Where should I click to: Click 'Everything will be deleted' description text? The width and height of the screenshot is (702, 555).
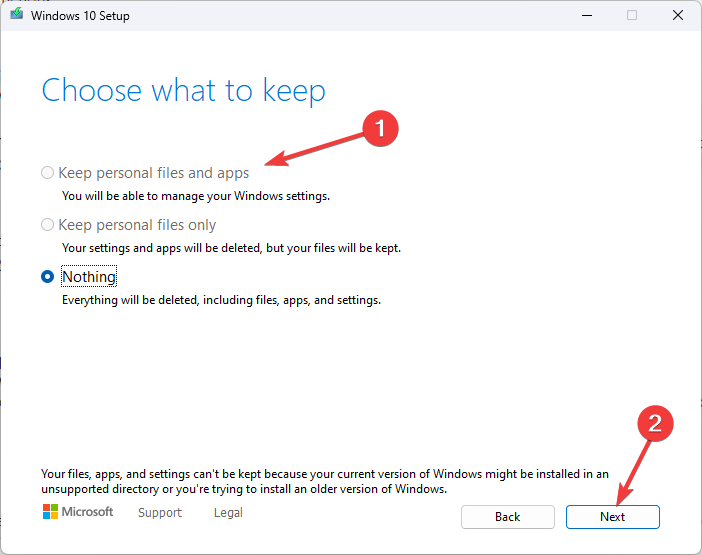click(x=221, y=300)
